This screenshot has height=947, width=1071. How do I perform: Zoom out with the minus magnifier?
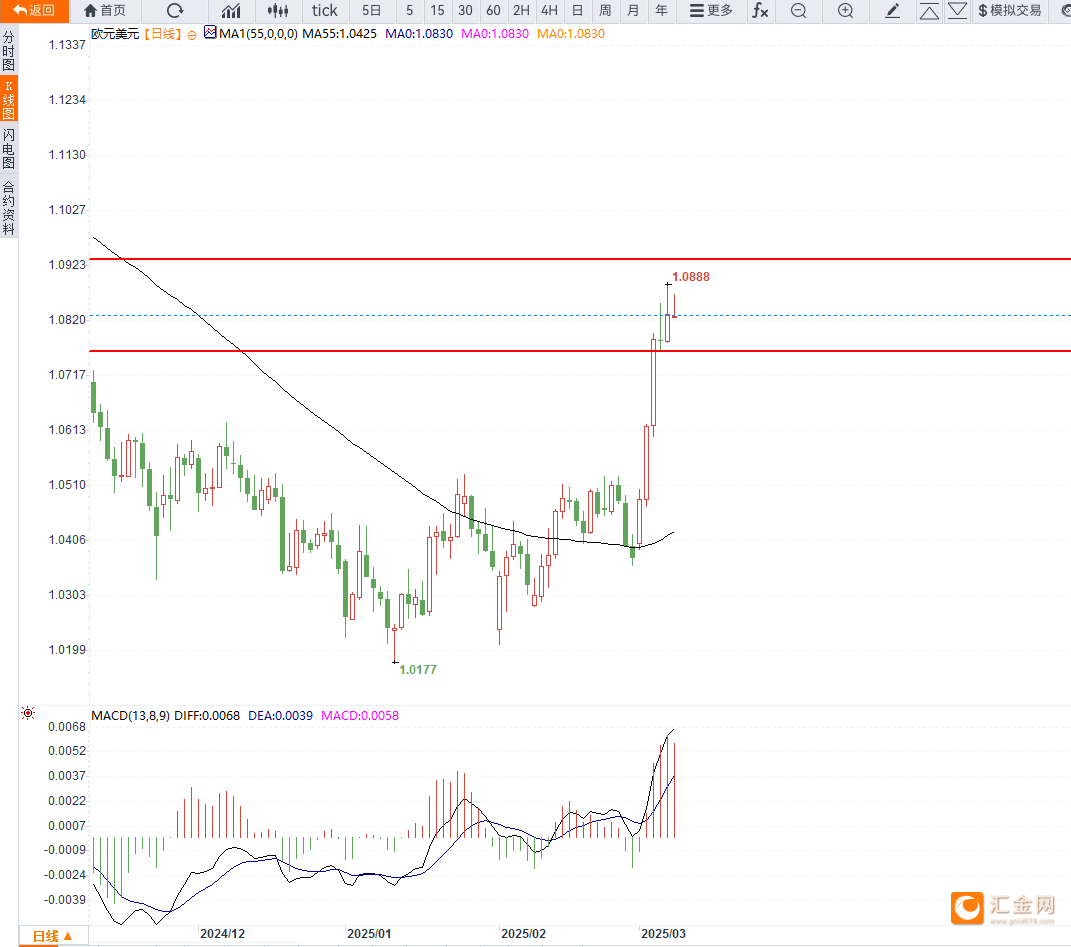[x=798, y=10]
